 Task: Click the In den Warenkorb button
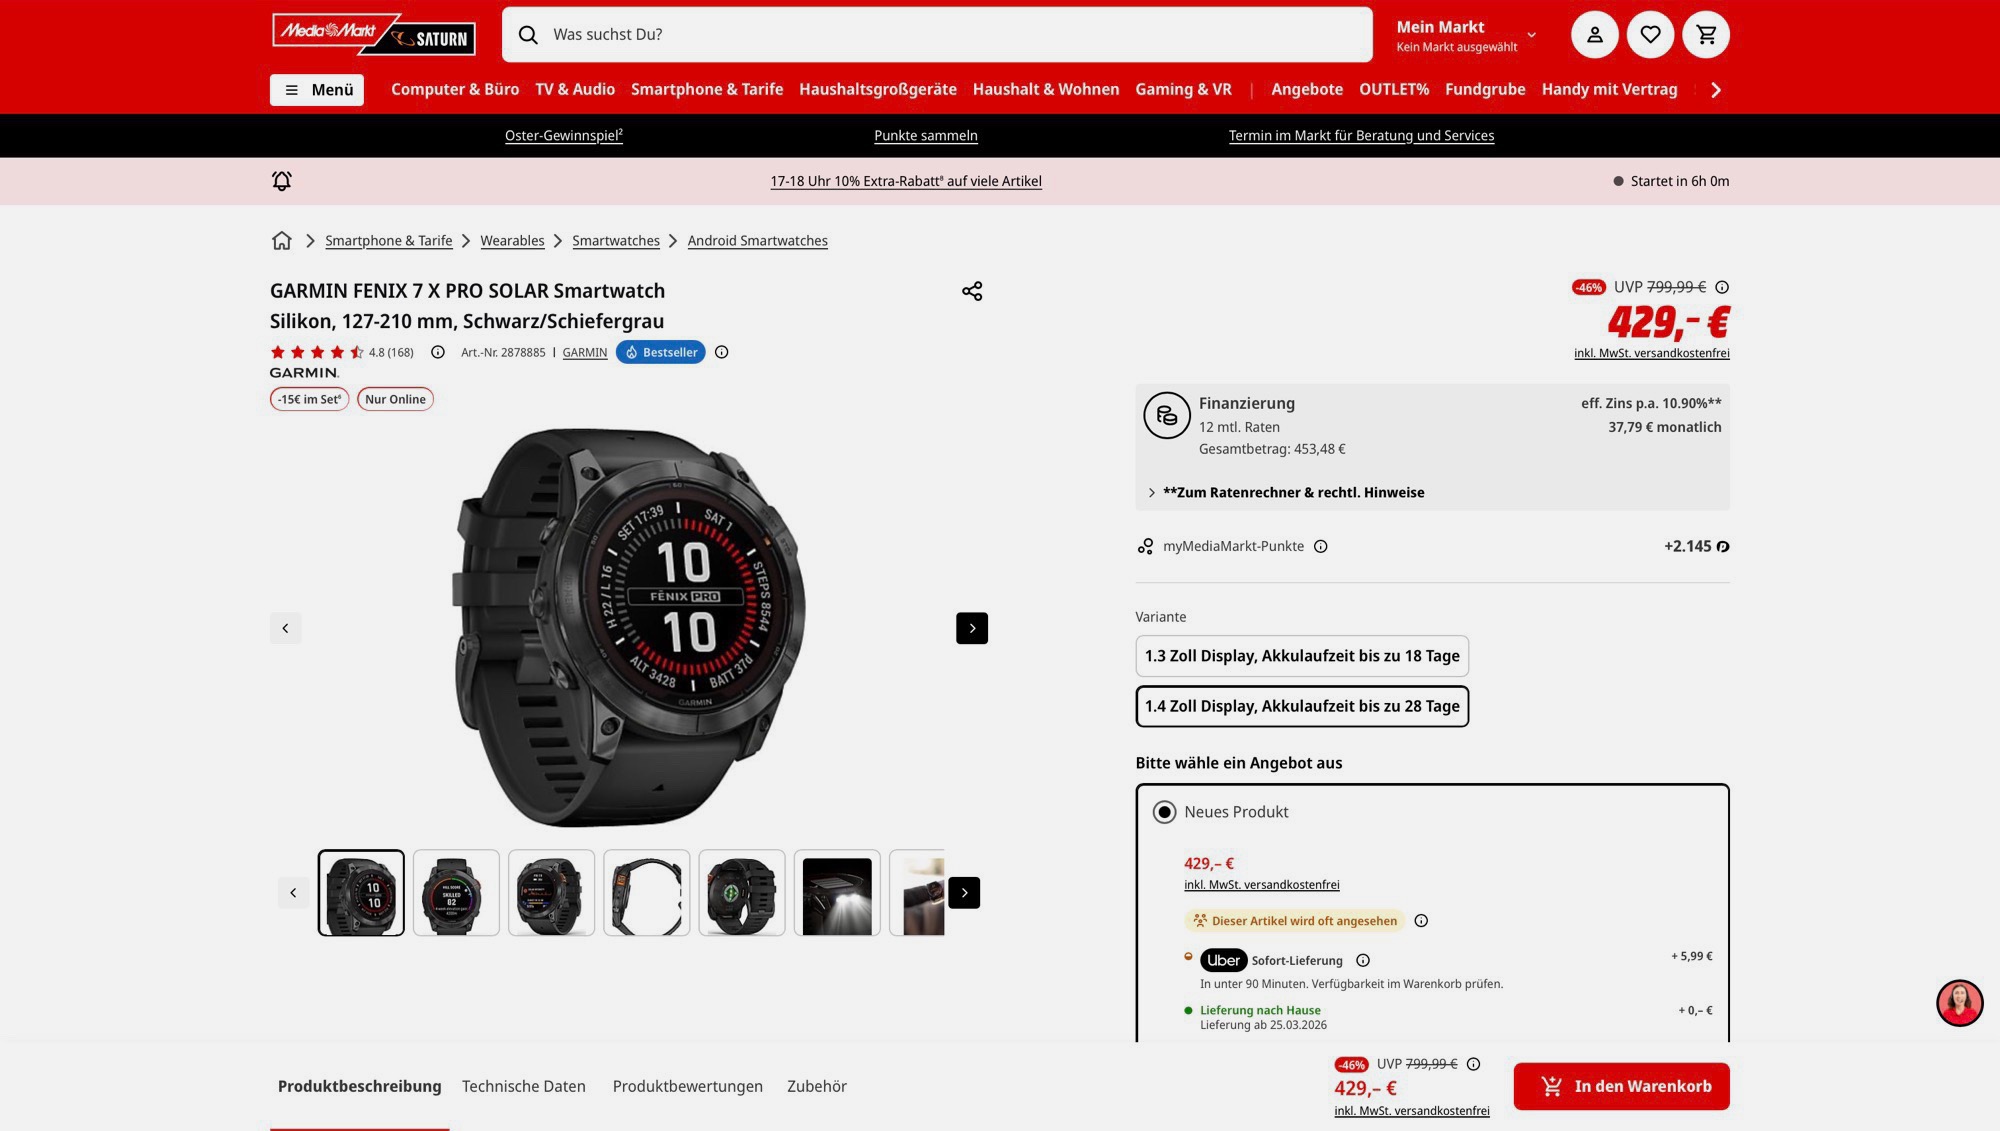[1621, 1086]
